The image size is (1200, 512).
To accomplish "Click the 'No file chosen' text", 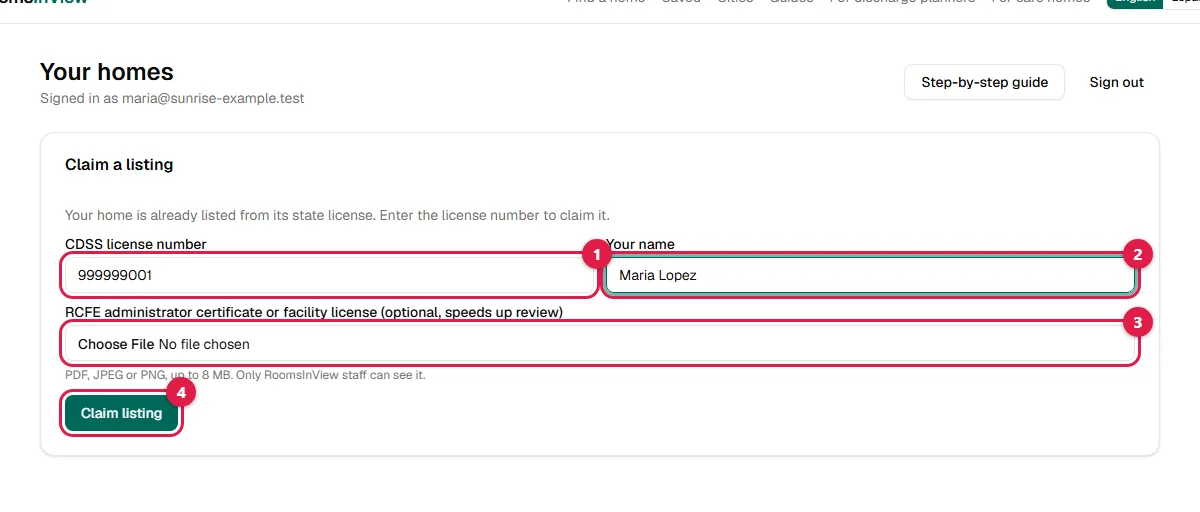I will point(204,344).
